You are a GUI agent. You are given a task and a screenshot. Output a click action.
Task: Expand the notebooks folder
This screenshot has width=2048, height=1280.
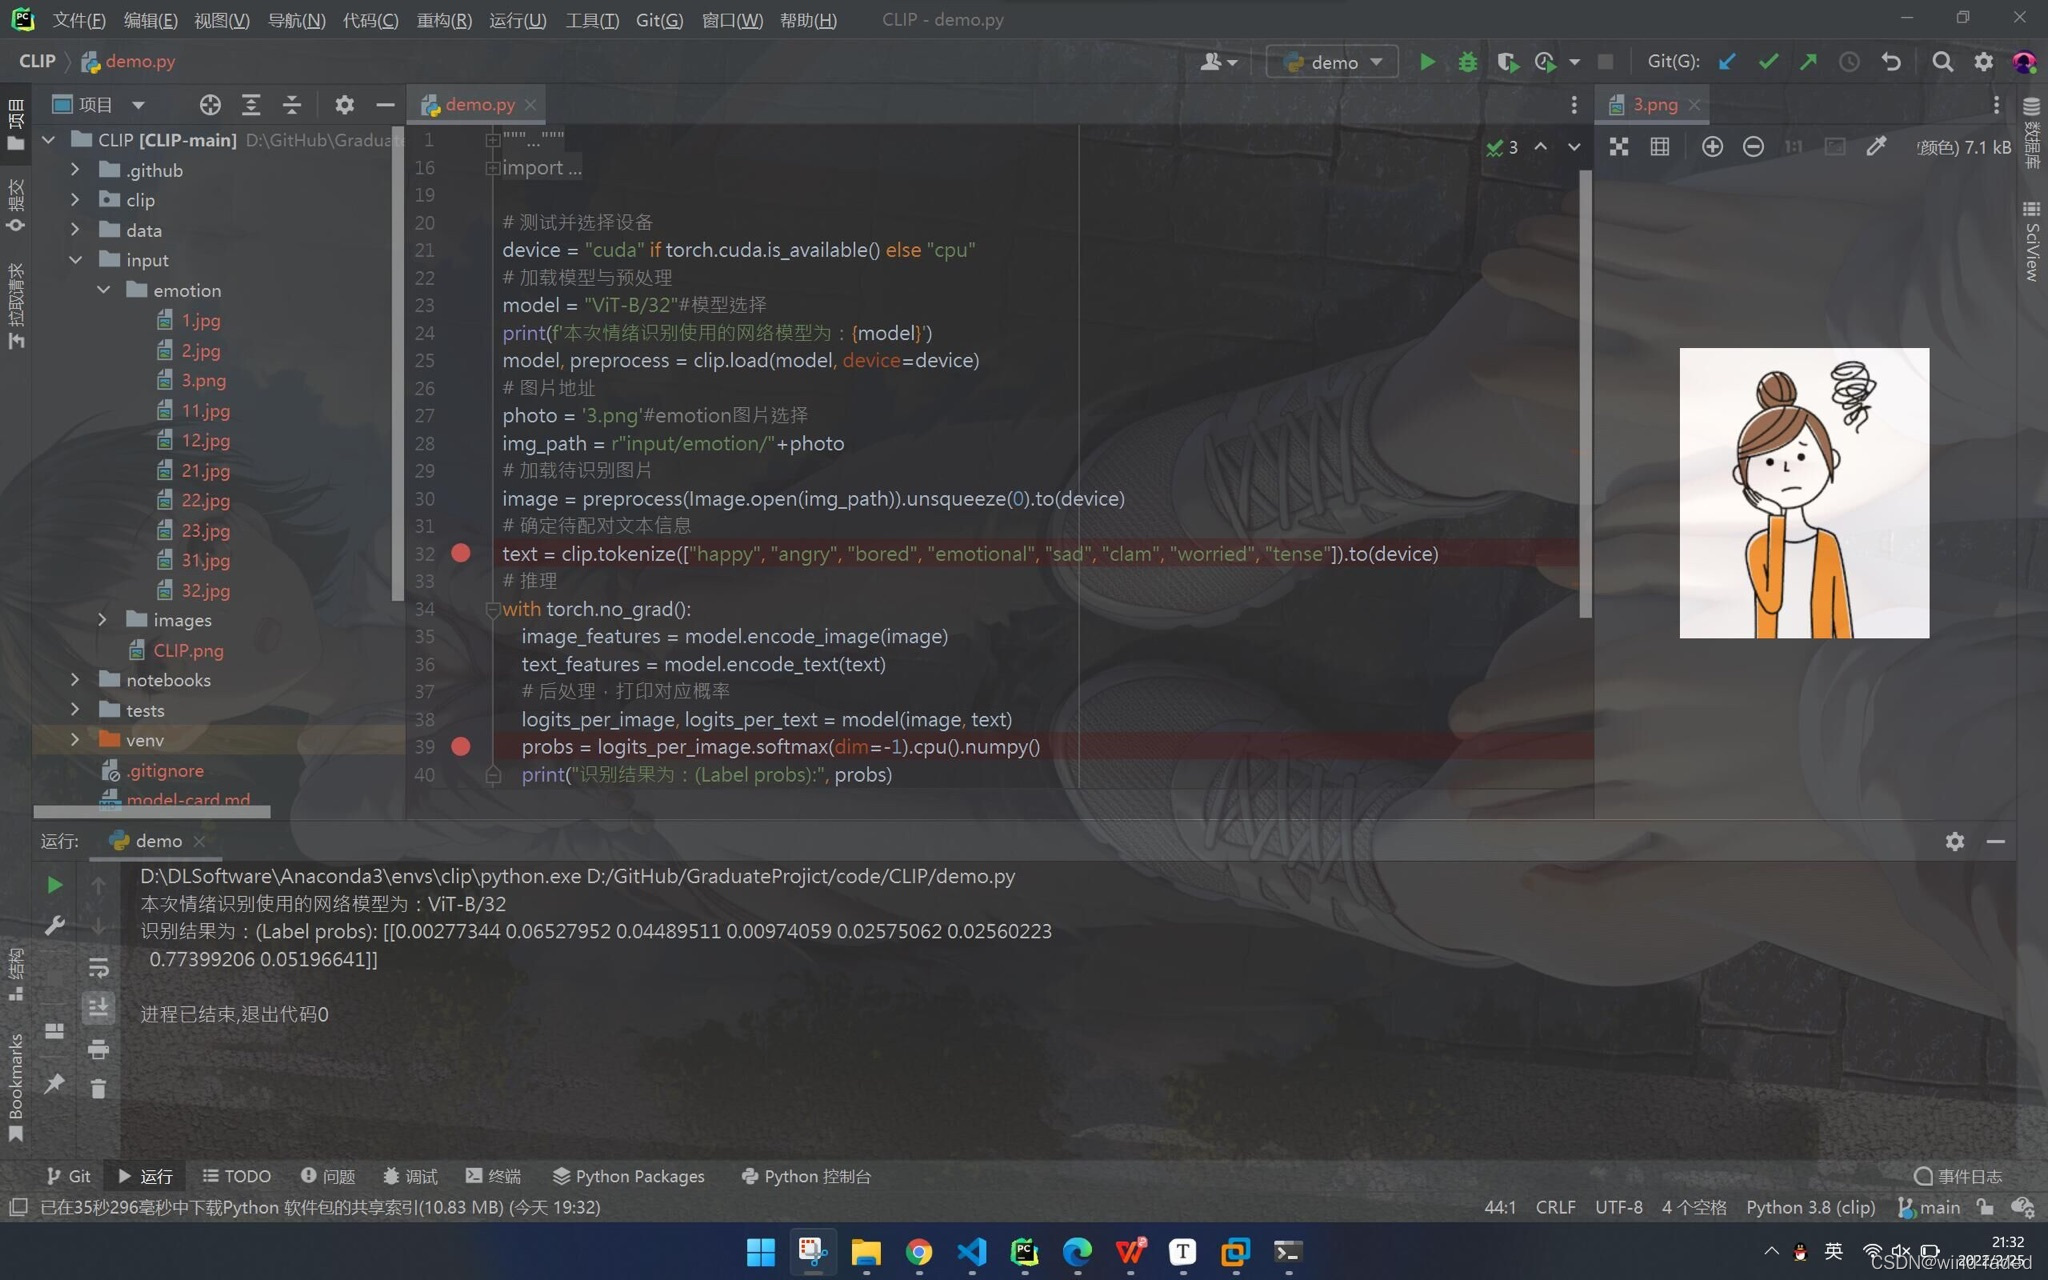(75, 680)
